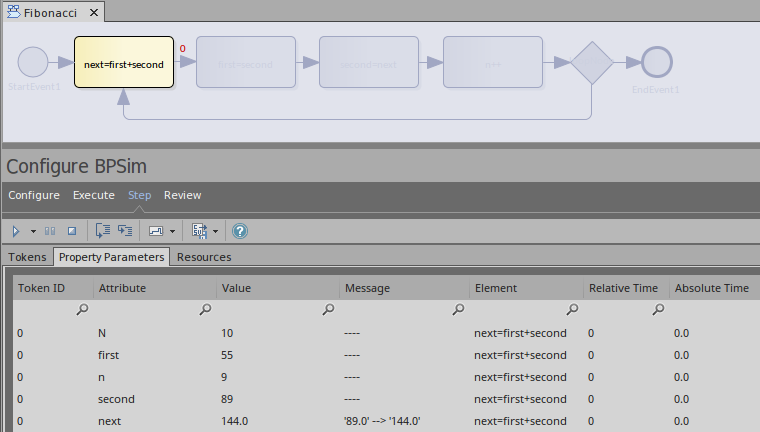This screenshot has width=760, height=432.
Task: Switch to the Resources tab
Action: coord(204,257)
